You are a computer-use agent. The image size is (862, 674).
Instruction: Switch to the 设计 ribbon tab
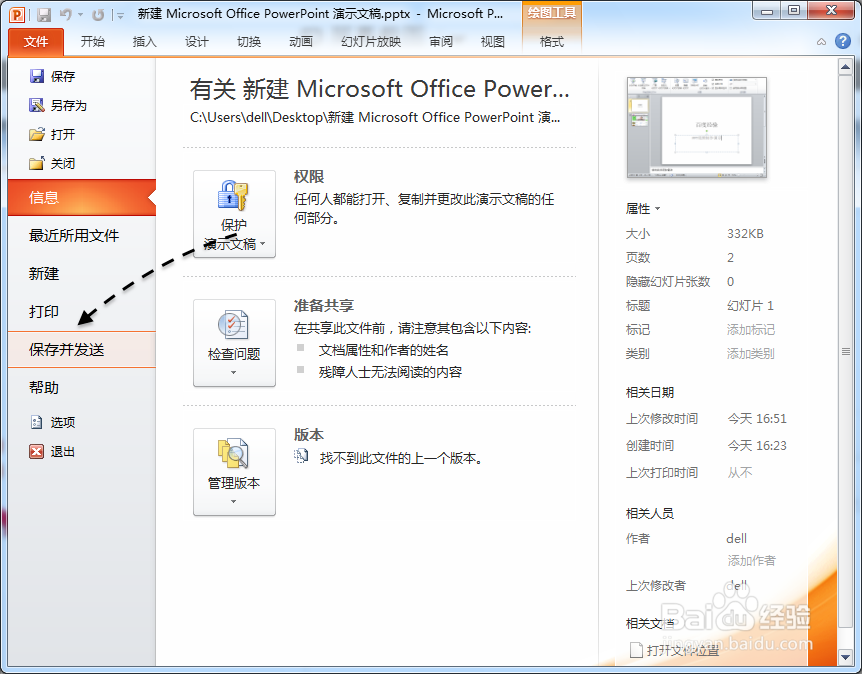click(197, 42)
